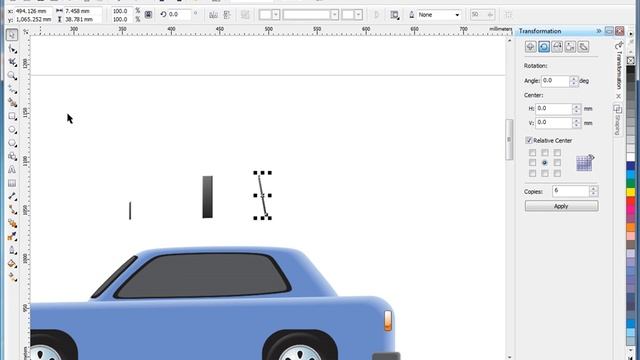Pick the no-color X swatch

631,60
